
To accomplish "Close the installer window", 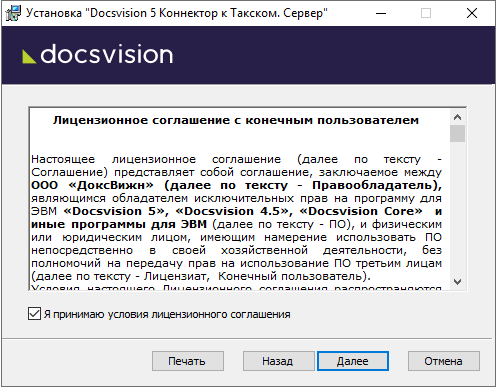I will click(472, 13).
